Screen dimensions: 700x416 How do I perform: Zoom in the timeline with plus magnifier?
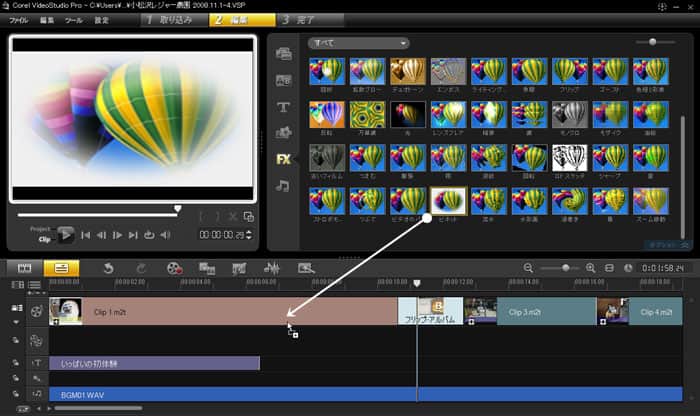(x=591, y=268)
